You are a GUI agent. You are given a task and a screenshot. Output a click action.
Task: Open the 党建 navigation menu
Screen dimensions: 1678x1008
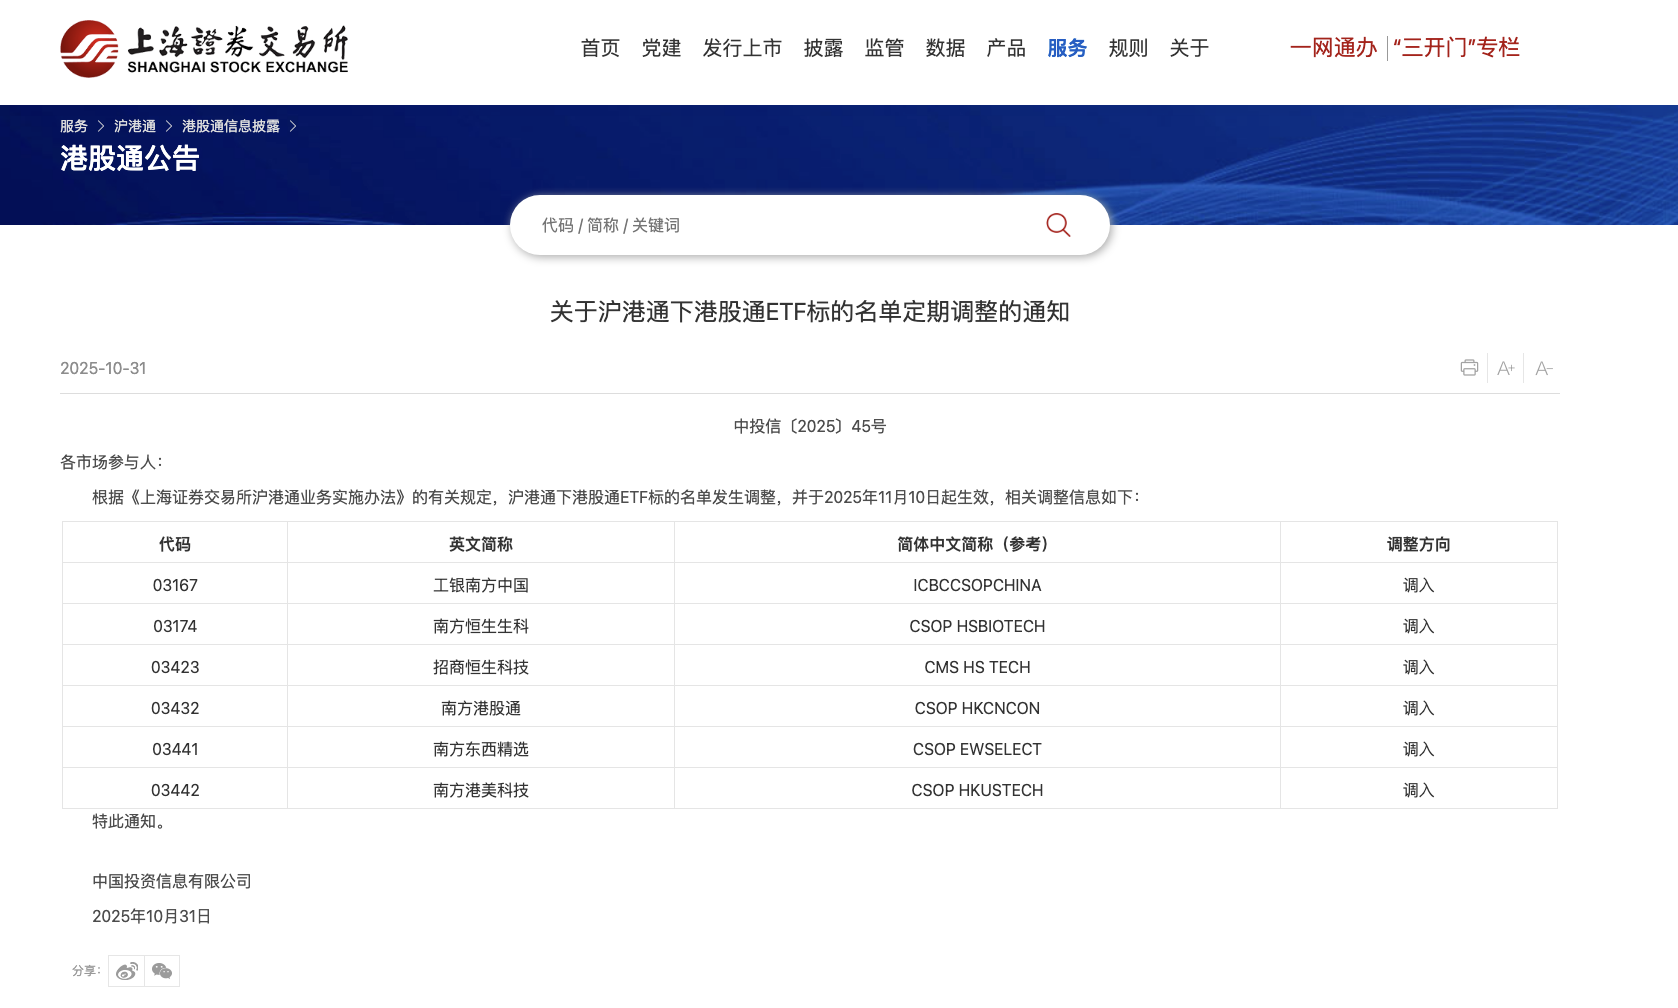[661, 48]
